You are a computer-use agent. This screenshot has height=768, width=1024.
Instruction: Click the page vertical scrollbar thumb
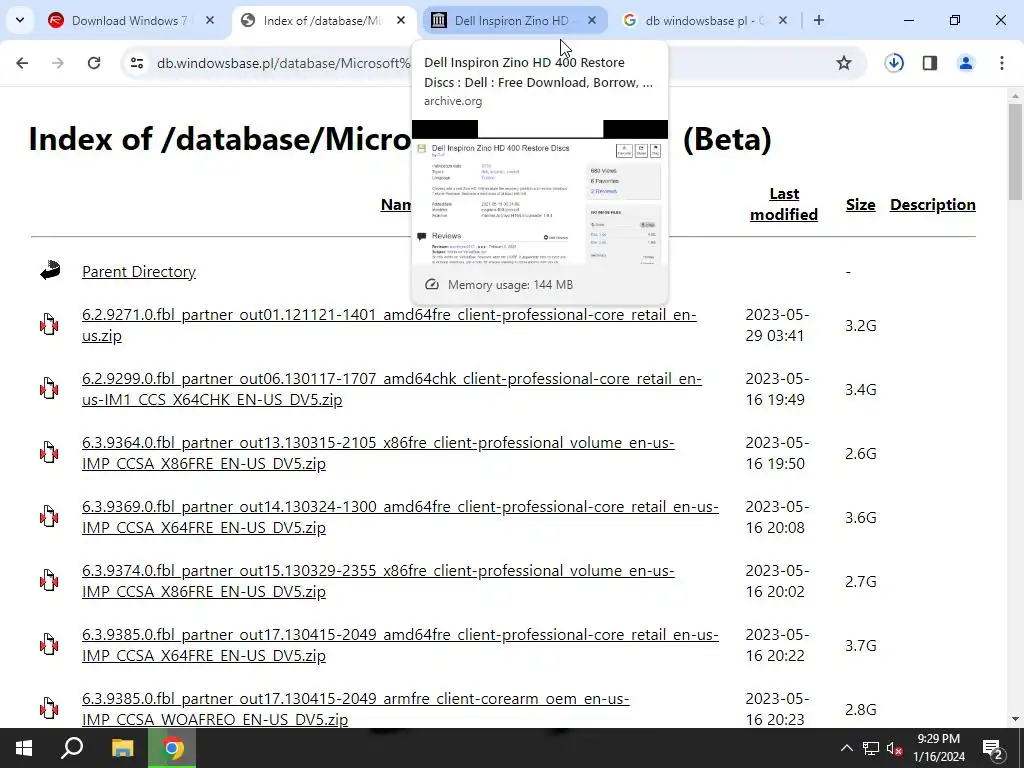1015,152
